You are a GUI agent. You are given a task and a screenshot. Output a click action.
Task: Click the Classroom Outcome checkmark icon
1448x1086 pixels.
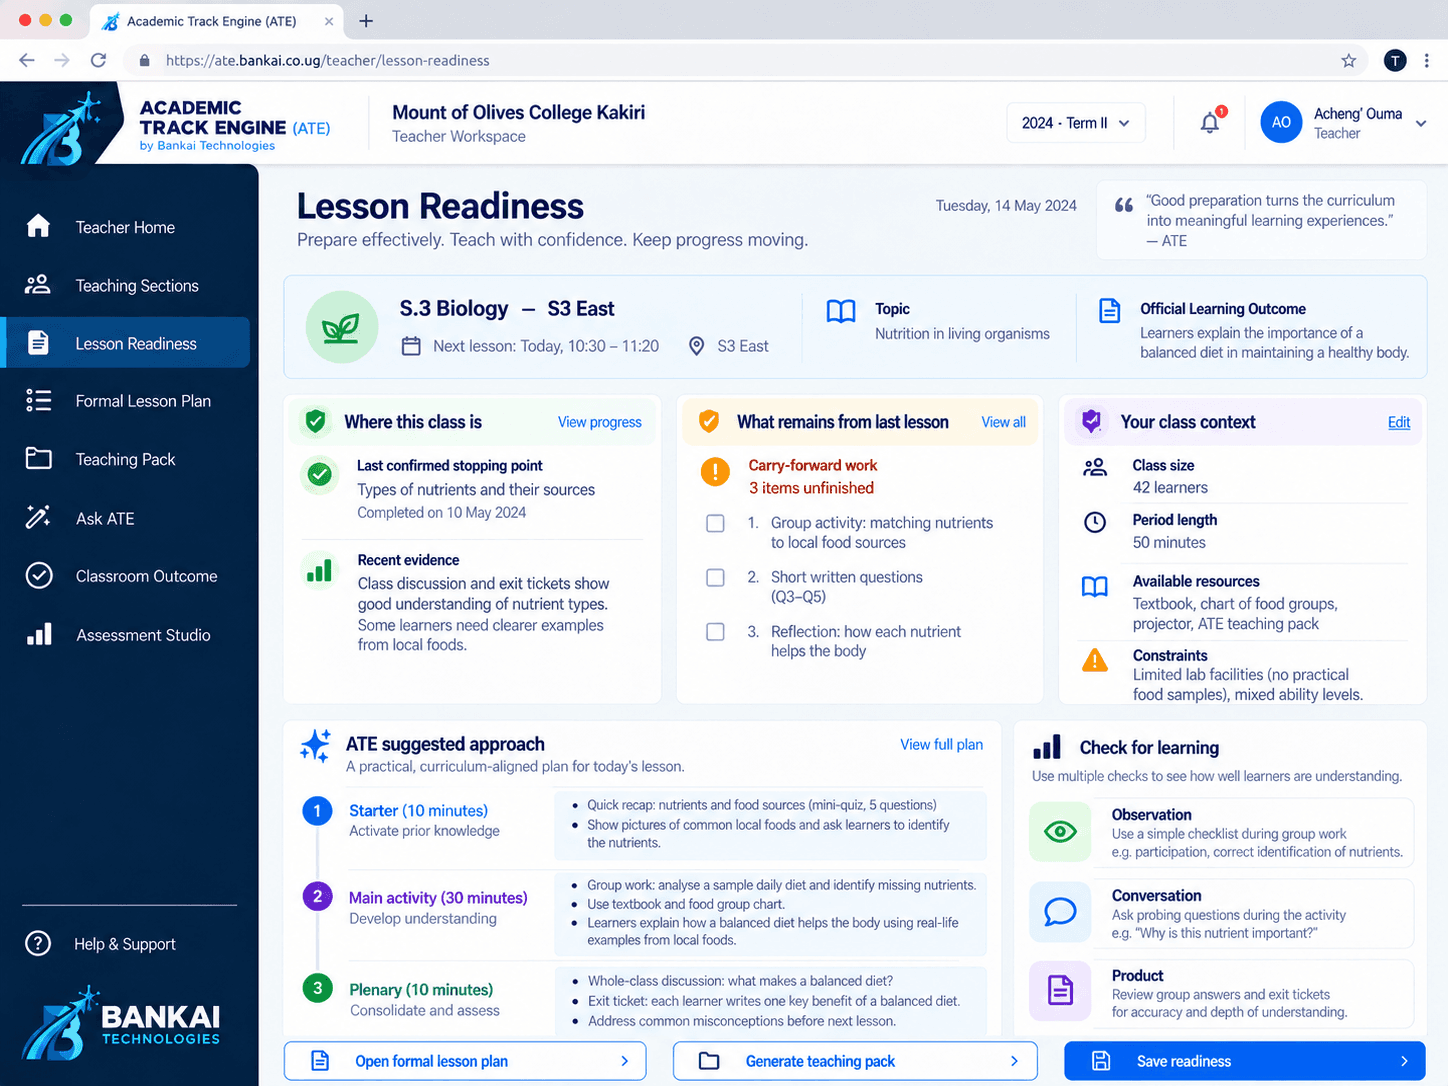(x=38, y=576)
